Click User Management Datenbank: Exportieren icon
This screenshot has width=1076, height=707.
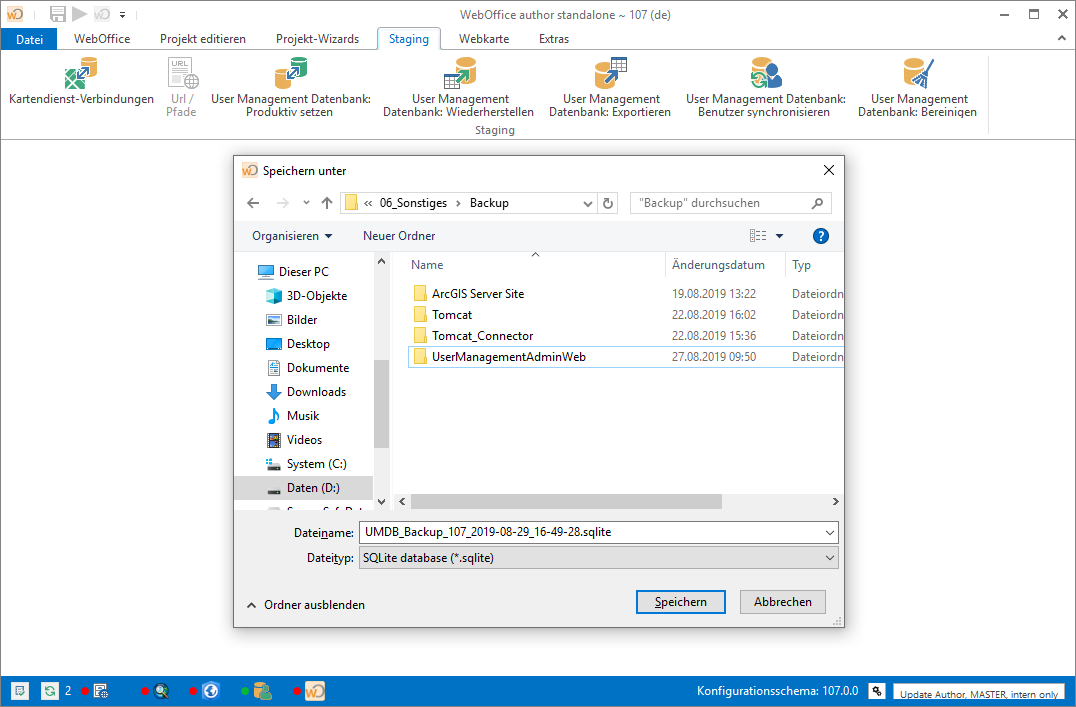pos(610,74)
